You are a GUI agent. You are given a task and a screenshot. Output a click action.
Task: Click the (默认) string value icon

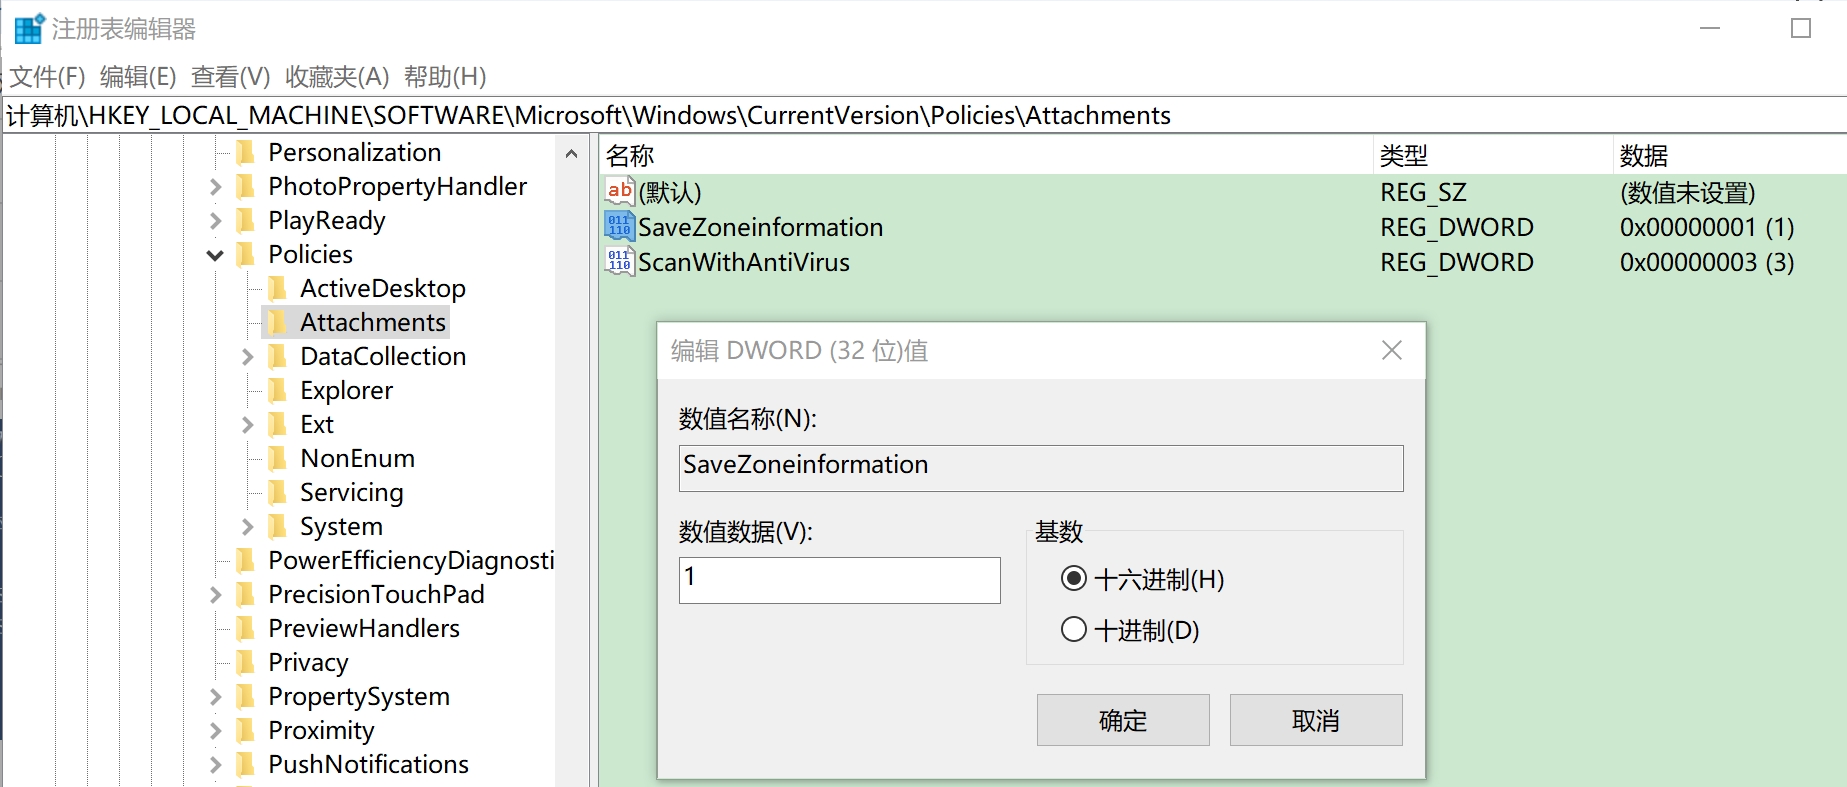coord(619,191)
